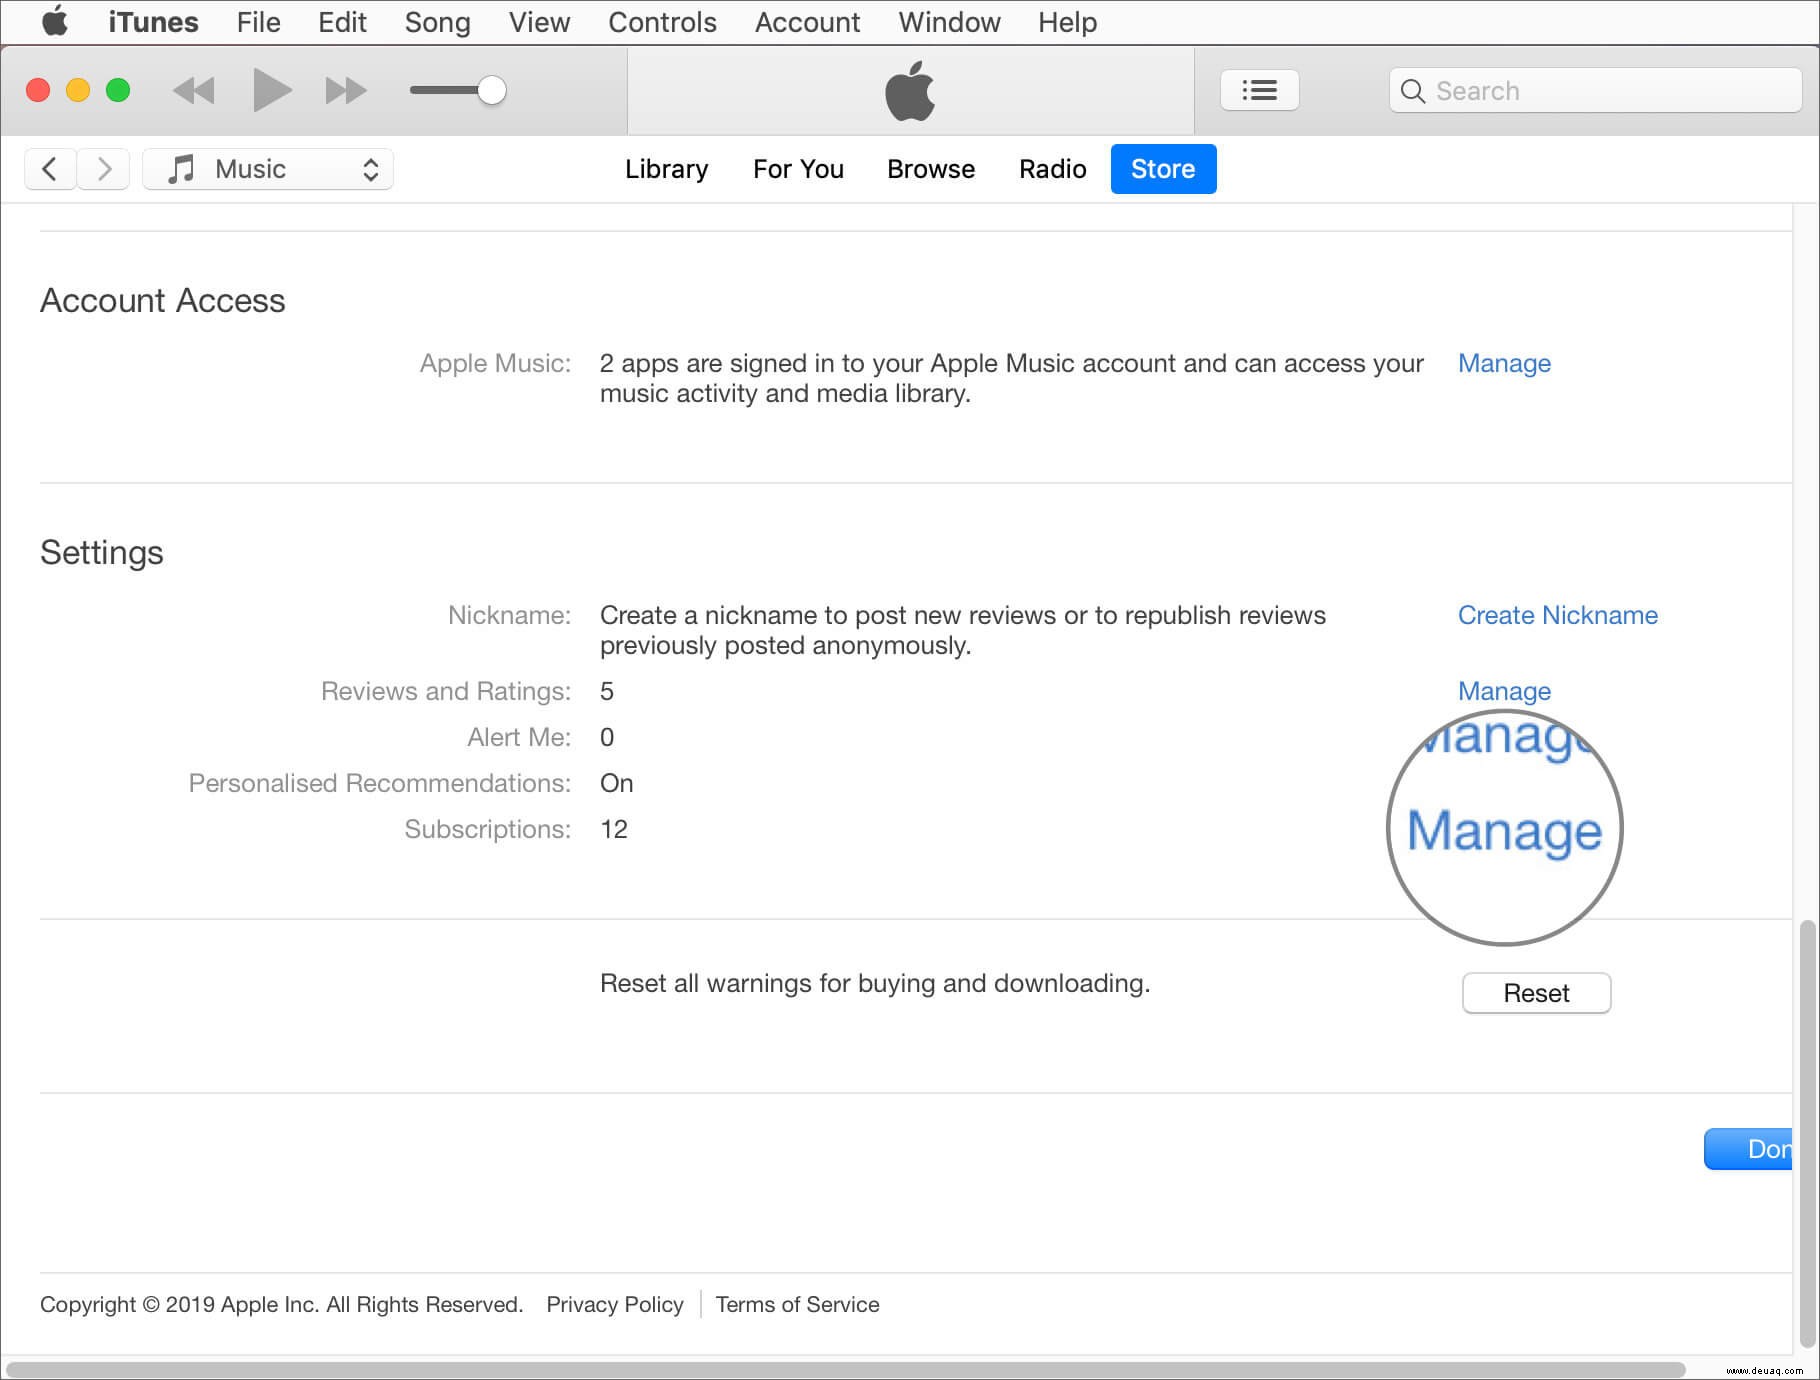This screenshot has height=1380, width=1820.
Task: Open the Up Next list icon
Action: point(1260,91)
